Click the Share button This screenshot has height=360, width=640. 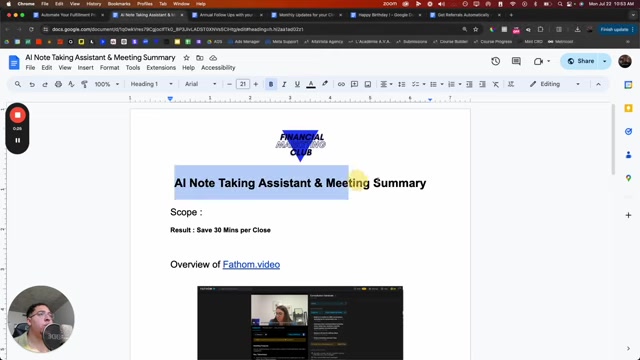(580, 61)
